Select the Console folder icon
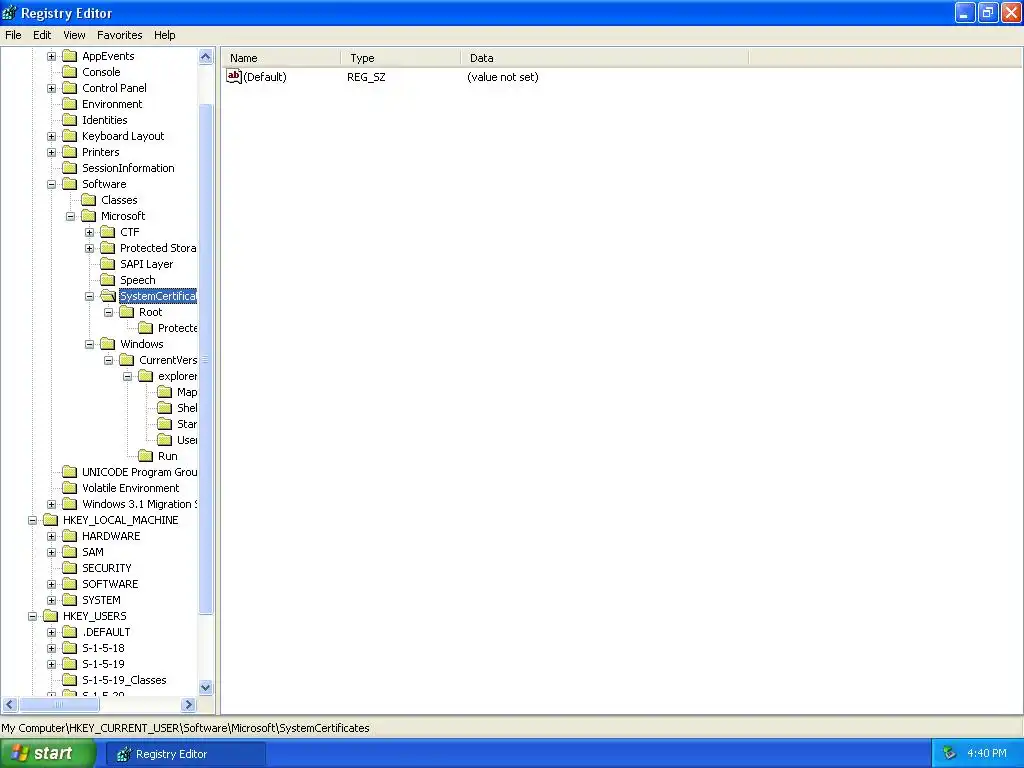This screenshot has height=768, width=1024. coord(69,72)
